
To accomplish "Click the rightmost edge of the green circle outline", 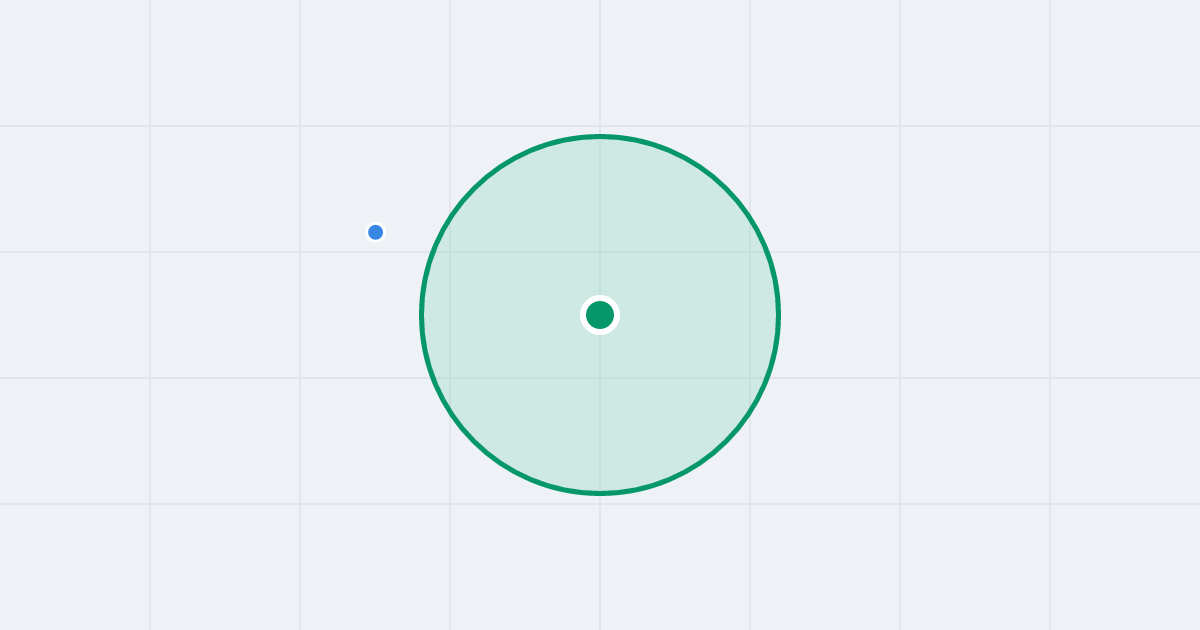I will tap(779, 315).
